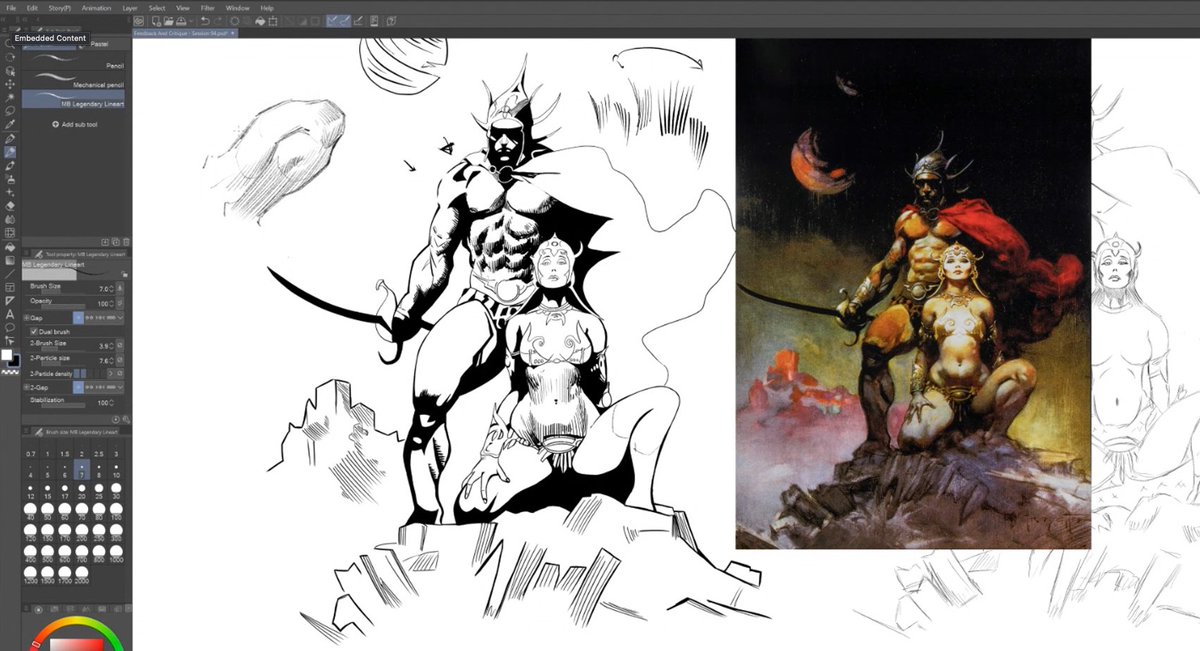Select the Figure line tool
Viewport: 1200px width, 651px height.
10,273
